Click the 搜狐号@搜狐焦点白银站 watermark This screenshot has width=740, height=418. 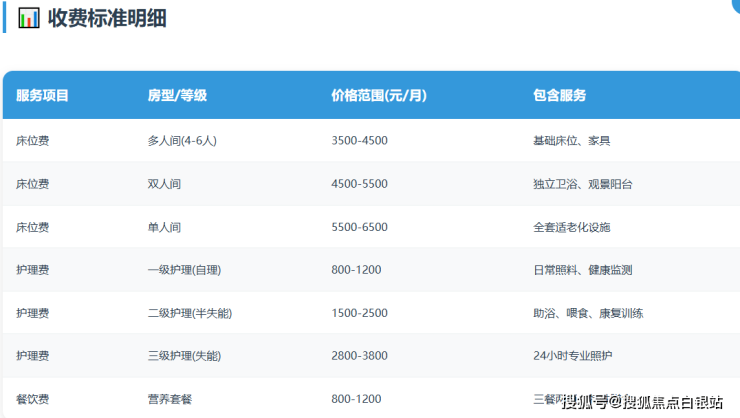(642, 402)
